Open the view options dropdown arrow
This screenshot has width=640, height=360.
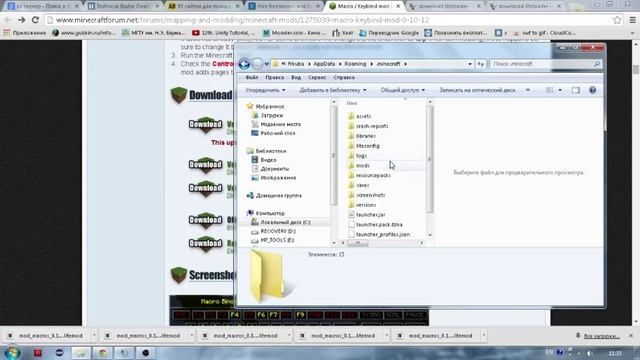560,90
